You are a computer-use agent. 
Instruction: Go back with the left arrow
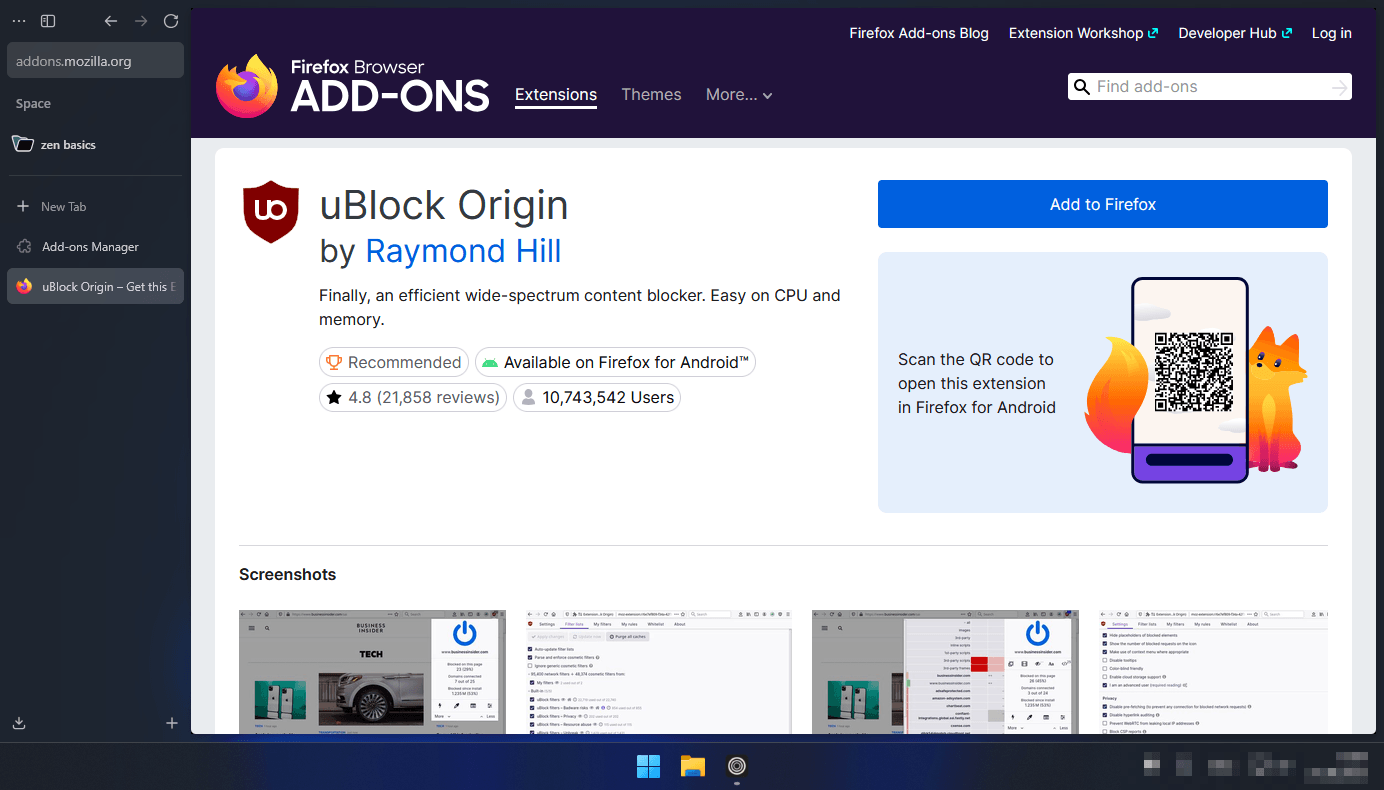pyautogui.click(x=111, y=21)
